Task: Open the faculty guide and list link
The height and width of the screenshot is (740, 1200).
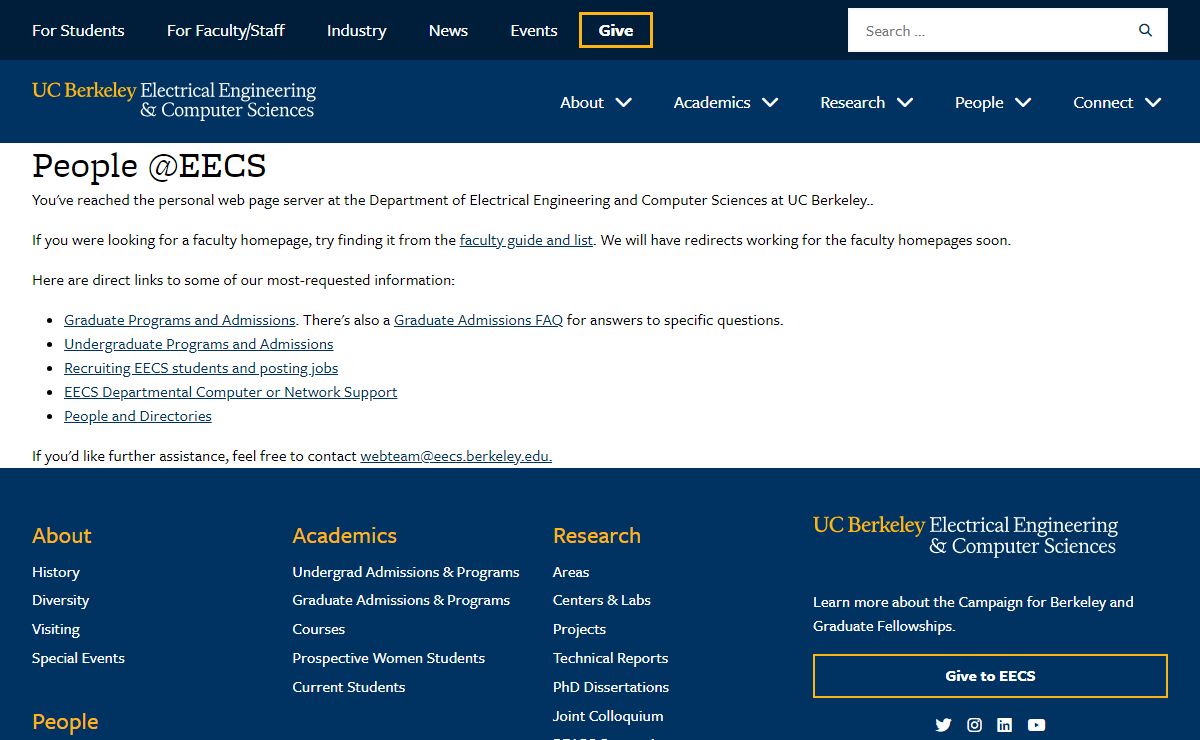Action: pos(526,240)
